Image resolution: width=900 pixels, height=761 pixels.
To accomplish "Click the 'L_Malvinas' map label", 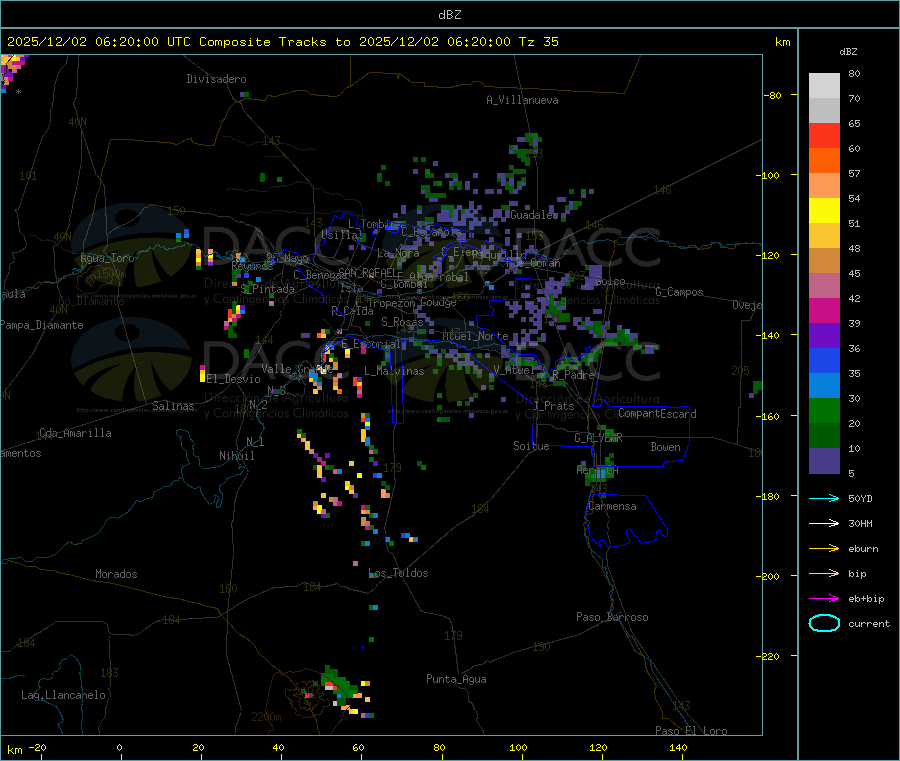I will click(394, 371).
